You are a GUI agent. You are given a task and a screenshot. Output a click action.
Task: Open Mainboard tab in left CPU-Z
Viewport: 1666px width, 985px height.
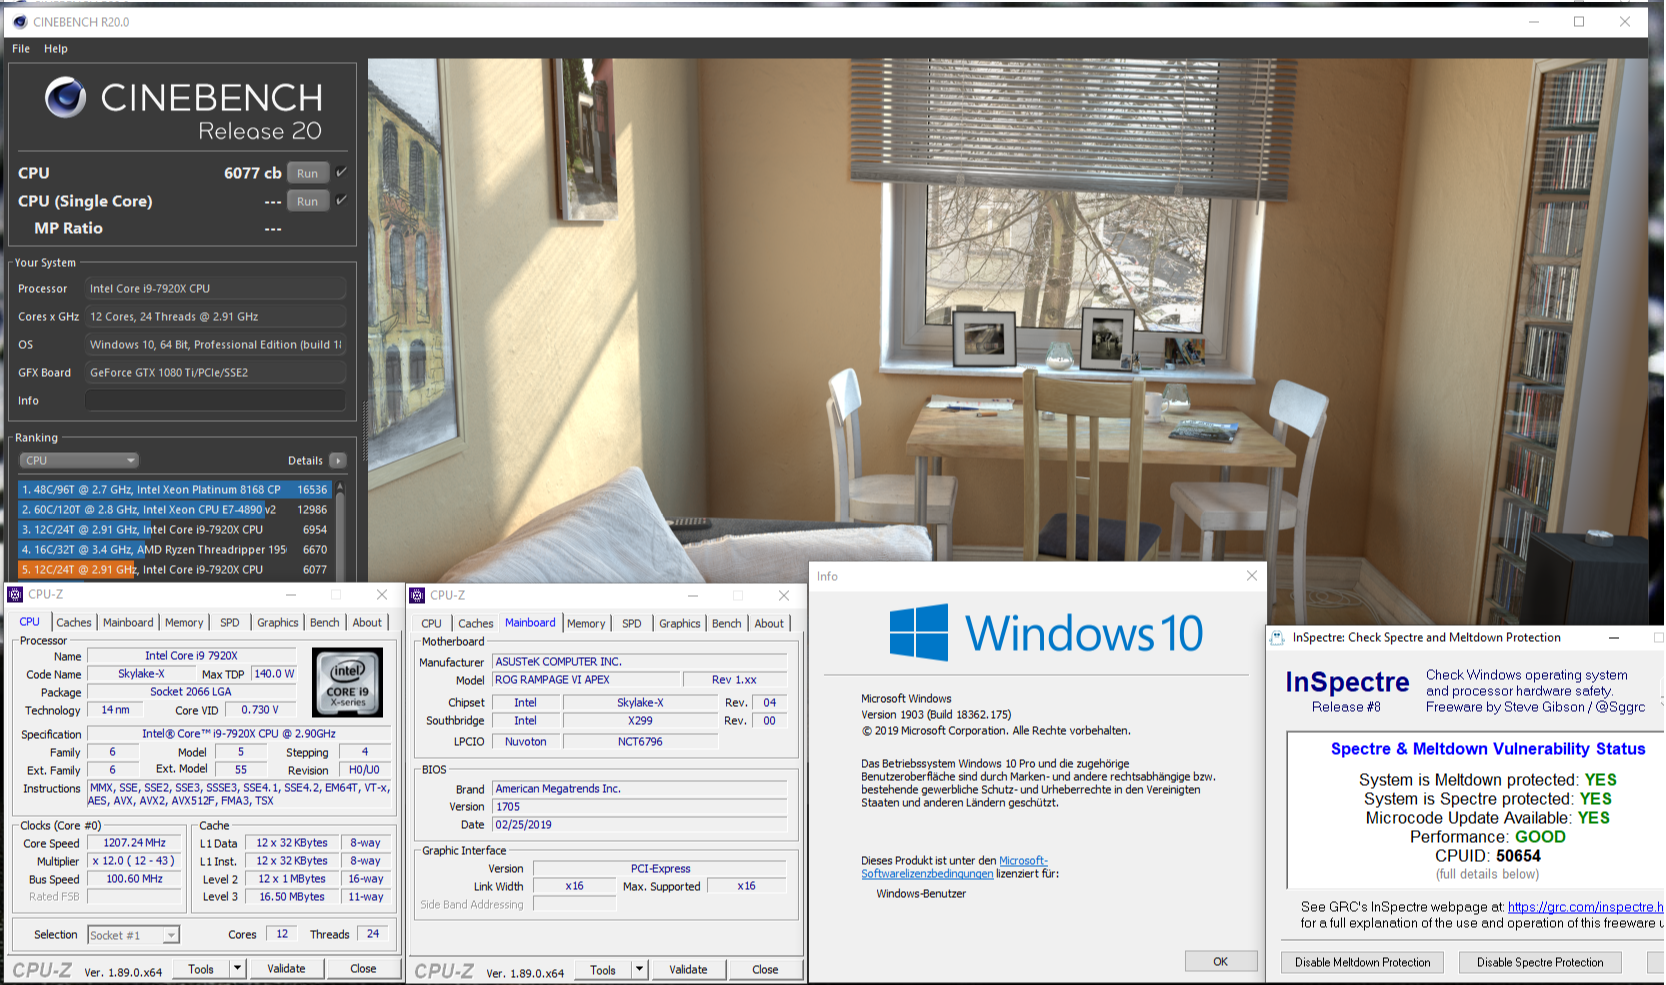[128, 622]
